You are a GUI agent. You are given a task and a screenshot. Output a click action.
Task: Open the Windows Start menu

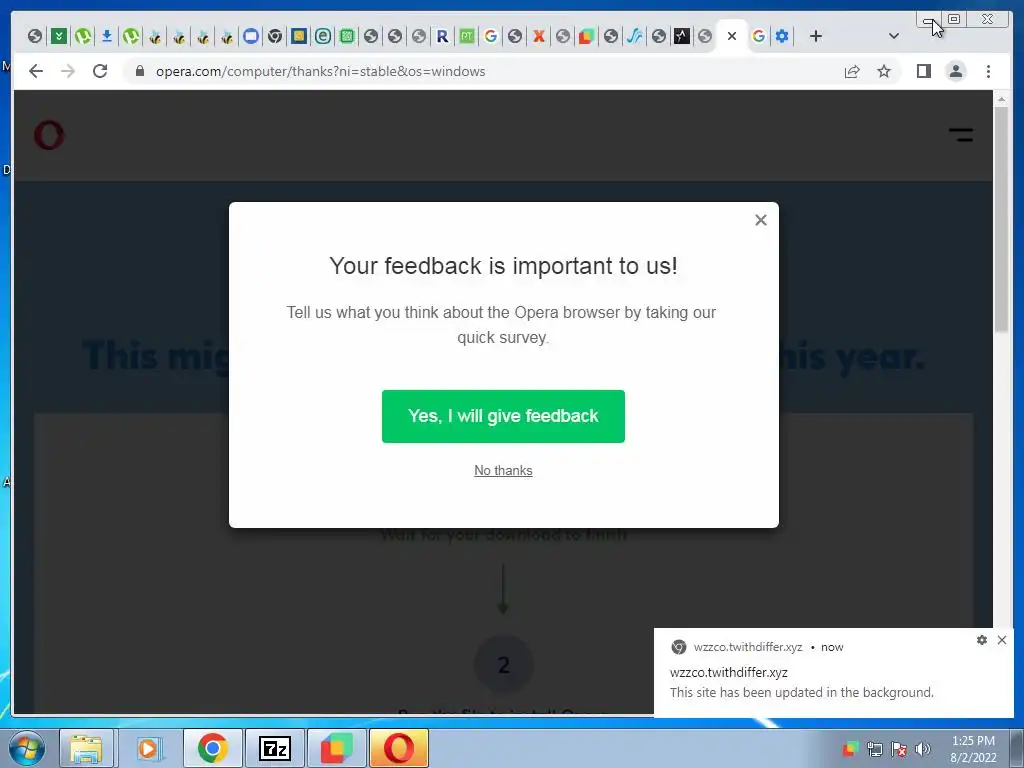(26, 748)
